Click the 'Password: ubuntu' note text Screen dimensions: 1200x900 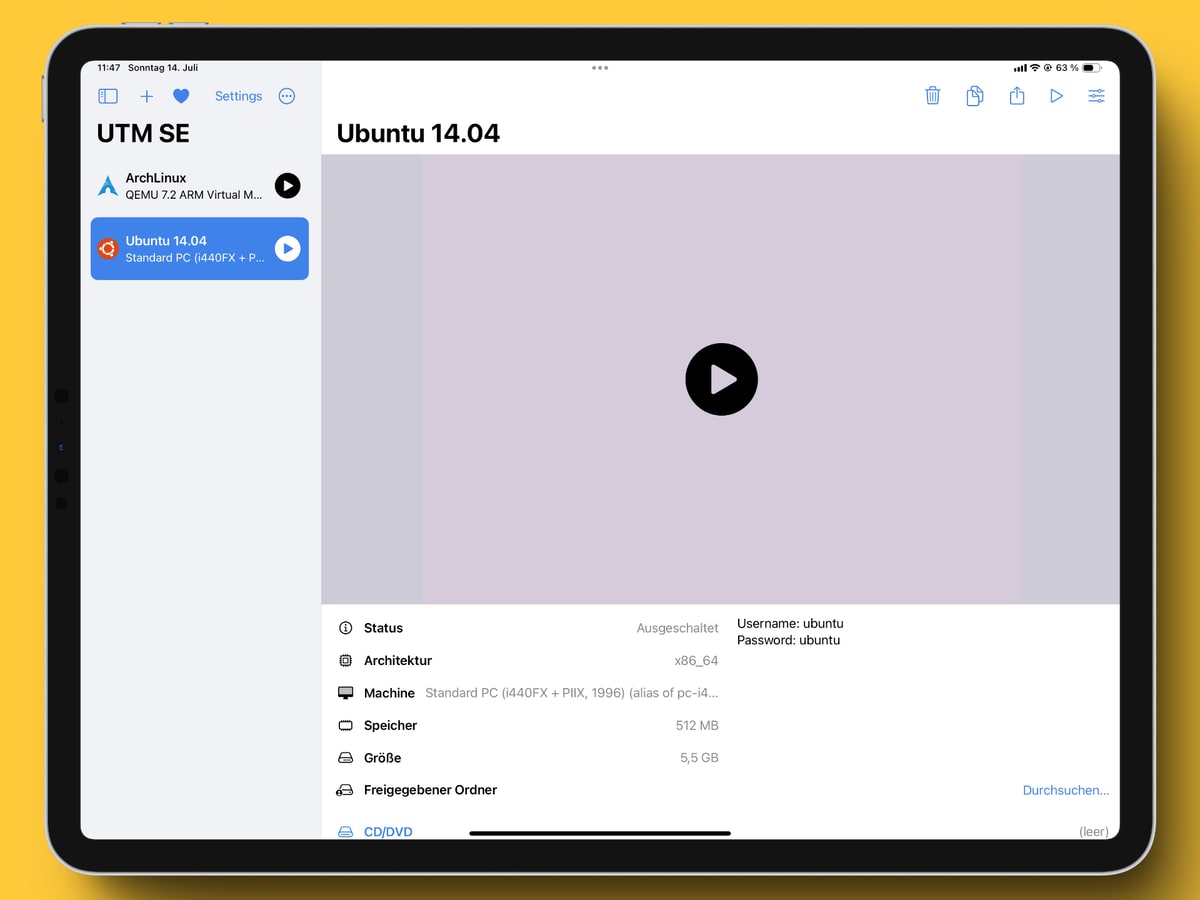[x=788, y=640]
